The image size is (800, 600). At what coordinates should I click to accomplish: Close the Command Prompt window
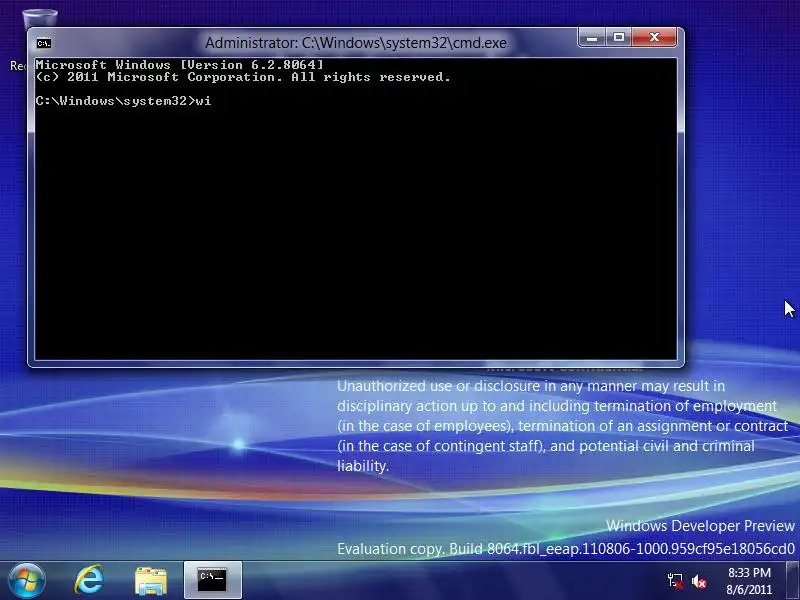[655, 37]
